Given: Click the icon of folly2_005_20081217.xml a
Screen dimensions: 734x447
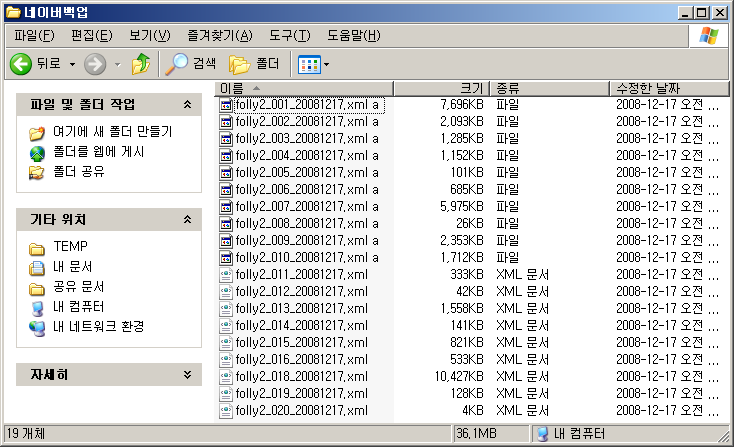Looking at the screenshot, I should (226, 173).
